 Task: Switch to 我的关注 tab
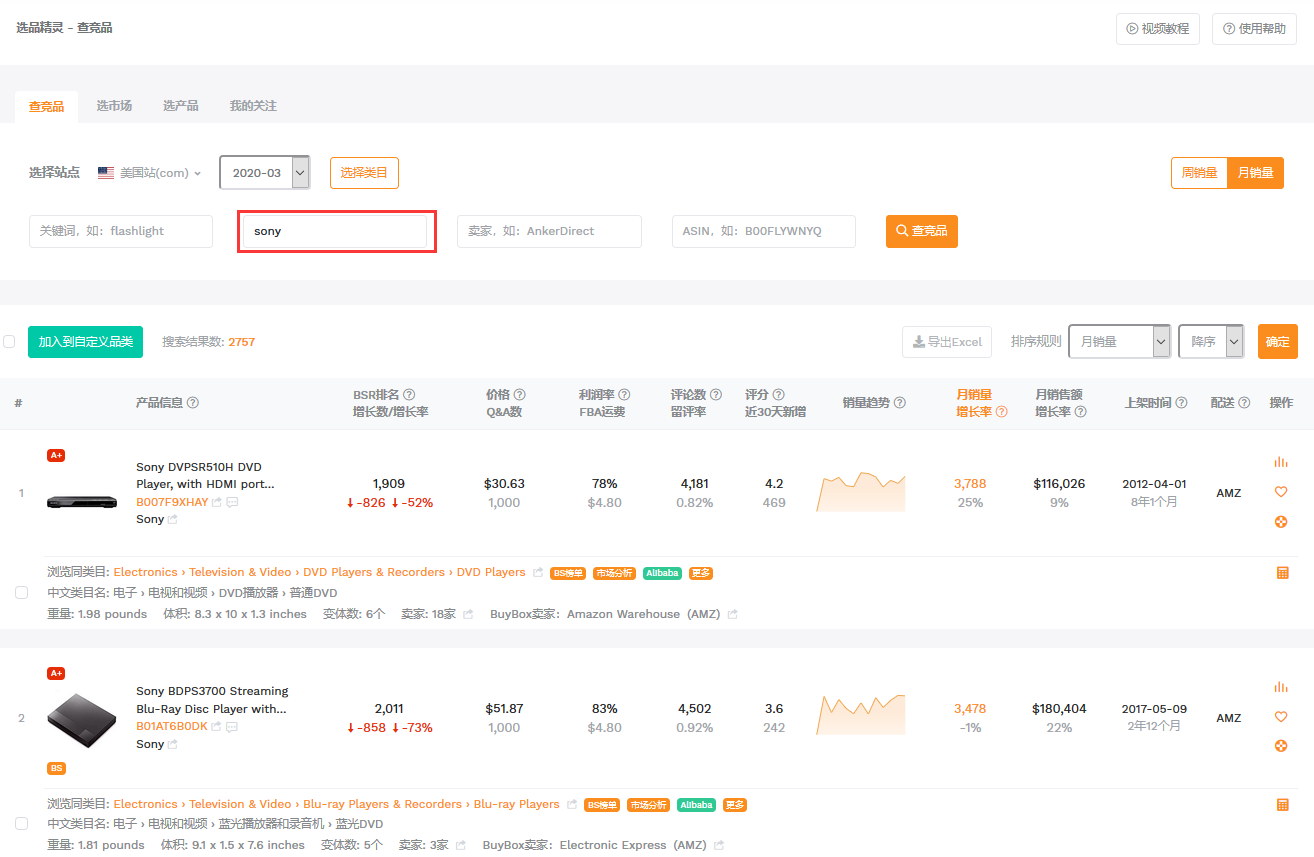pos(253,106)
